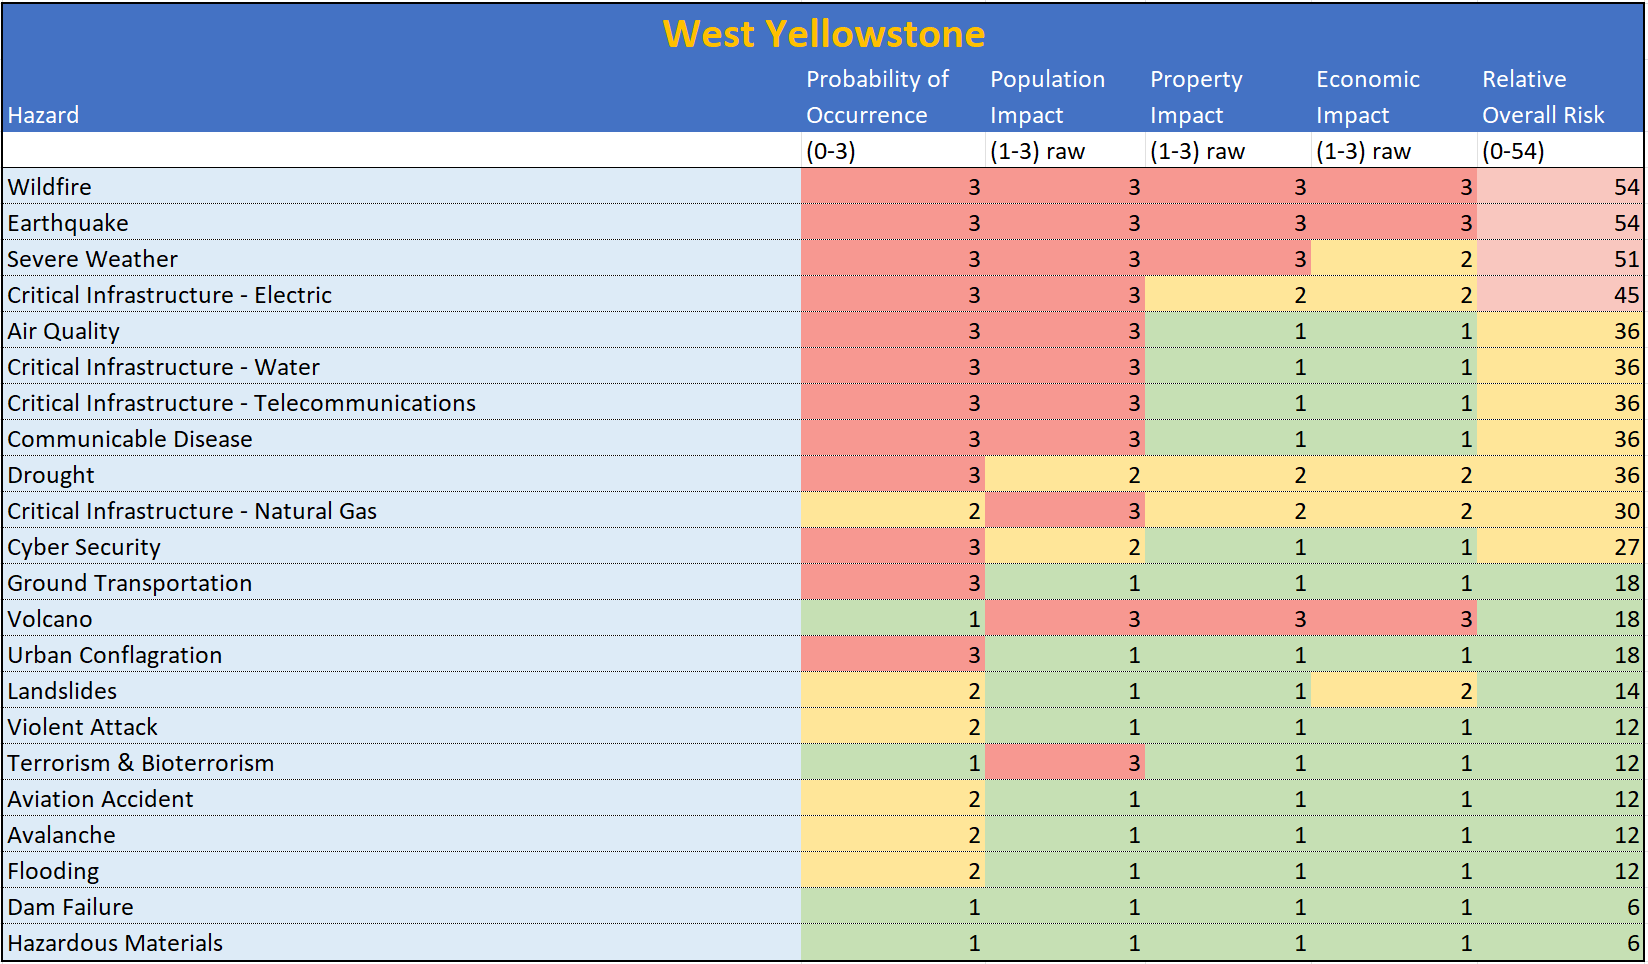Image resolution: width=1648 pixels, height=964 pixels.
Task: Select the Hazard column header
Action: 43,115
